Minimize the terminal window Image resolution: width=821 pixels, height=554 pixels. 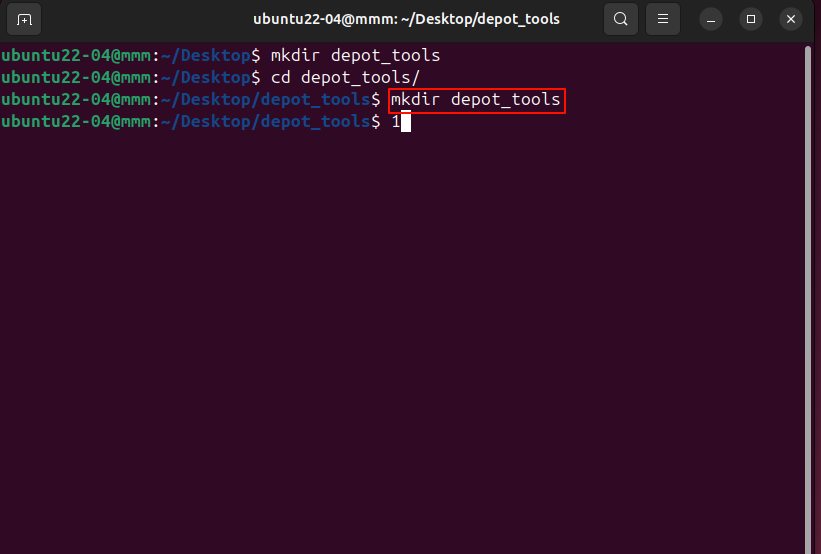(711, 19)
